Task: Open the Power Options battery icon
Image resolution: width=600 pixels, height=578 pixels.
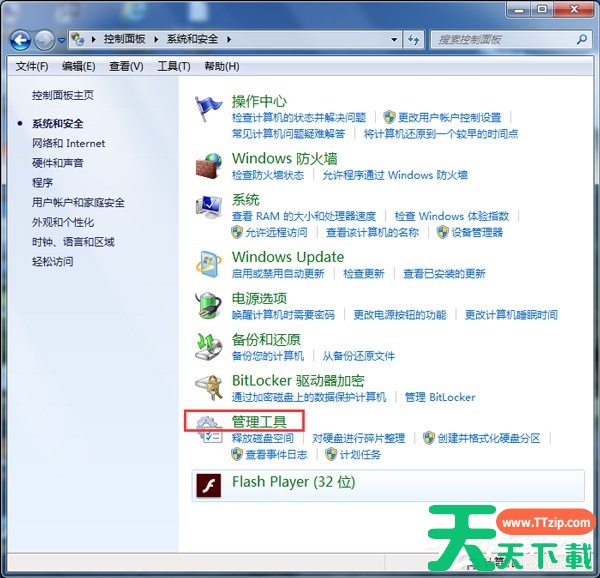Action: 209,305
